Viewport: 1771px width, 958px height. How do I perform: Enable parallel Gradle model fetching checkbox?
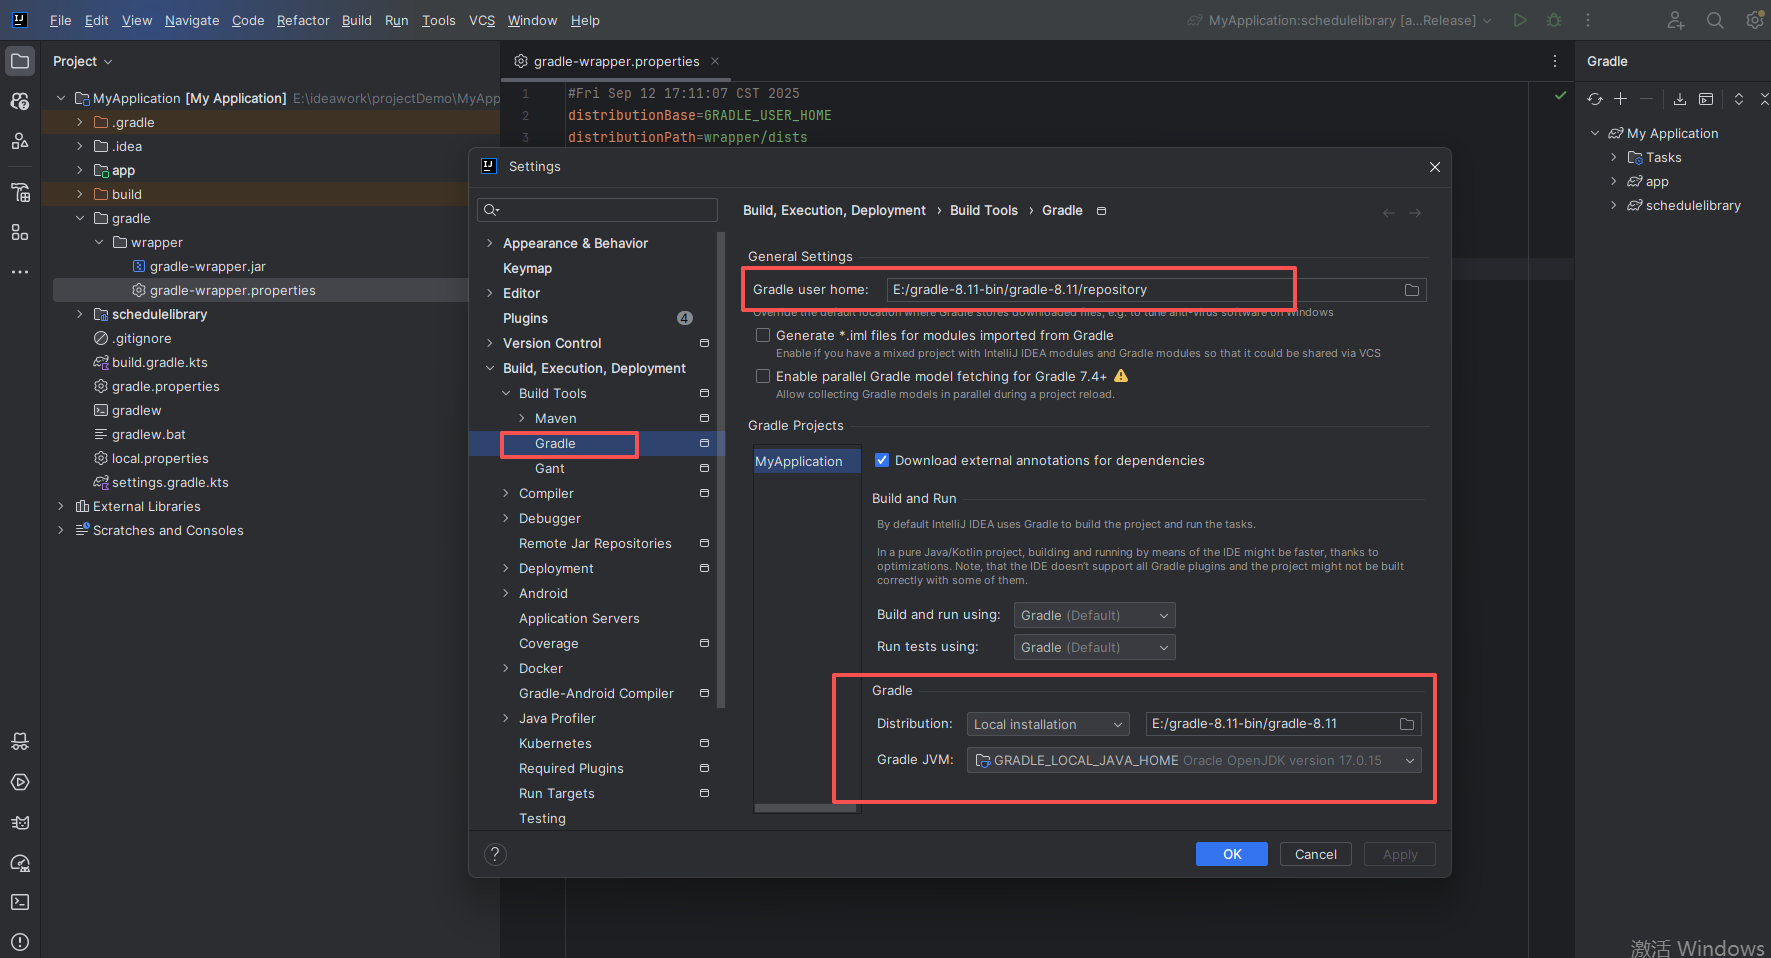point(763,376)
